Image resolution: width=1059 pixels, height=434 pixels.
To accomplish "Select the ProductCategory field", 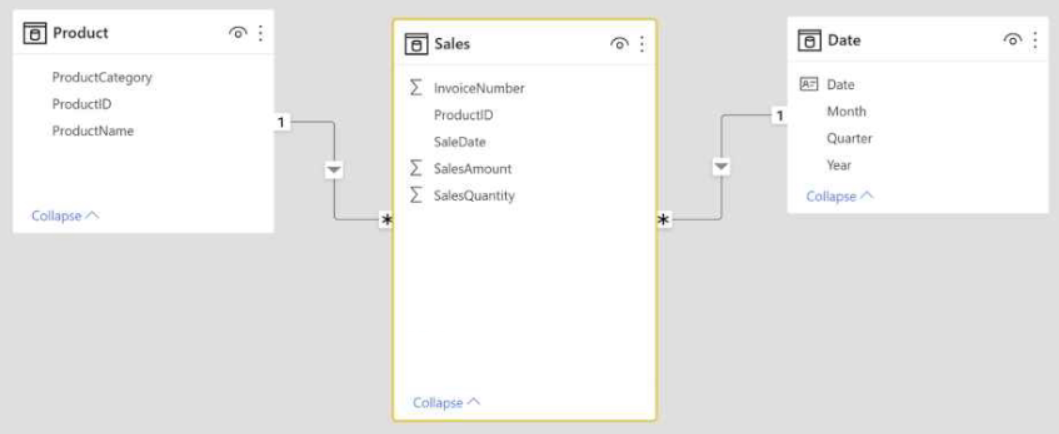I will 102,78.
